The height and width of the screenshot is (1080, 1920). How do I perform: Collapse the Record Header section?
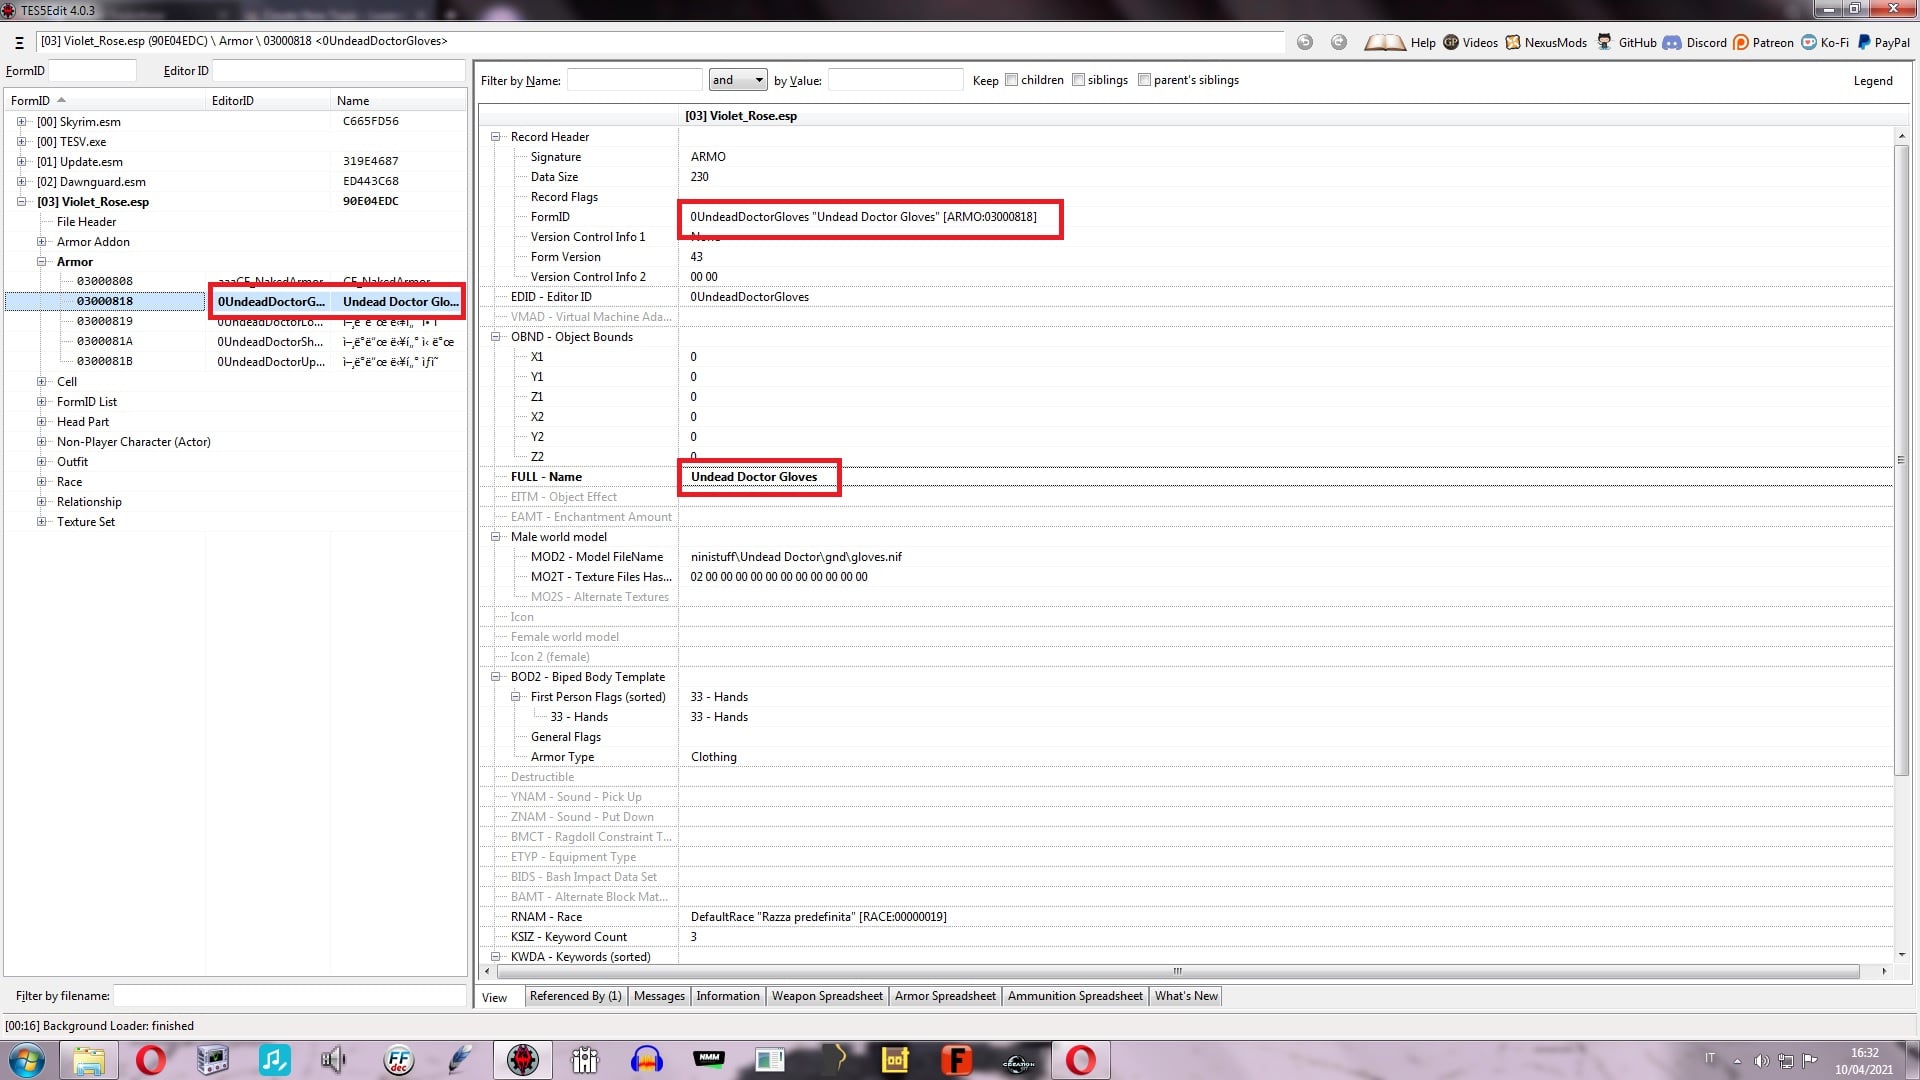click(495, 137)
